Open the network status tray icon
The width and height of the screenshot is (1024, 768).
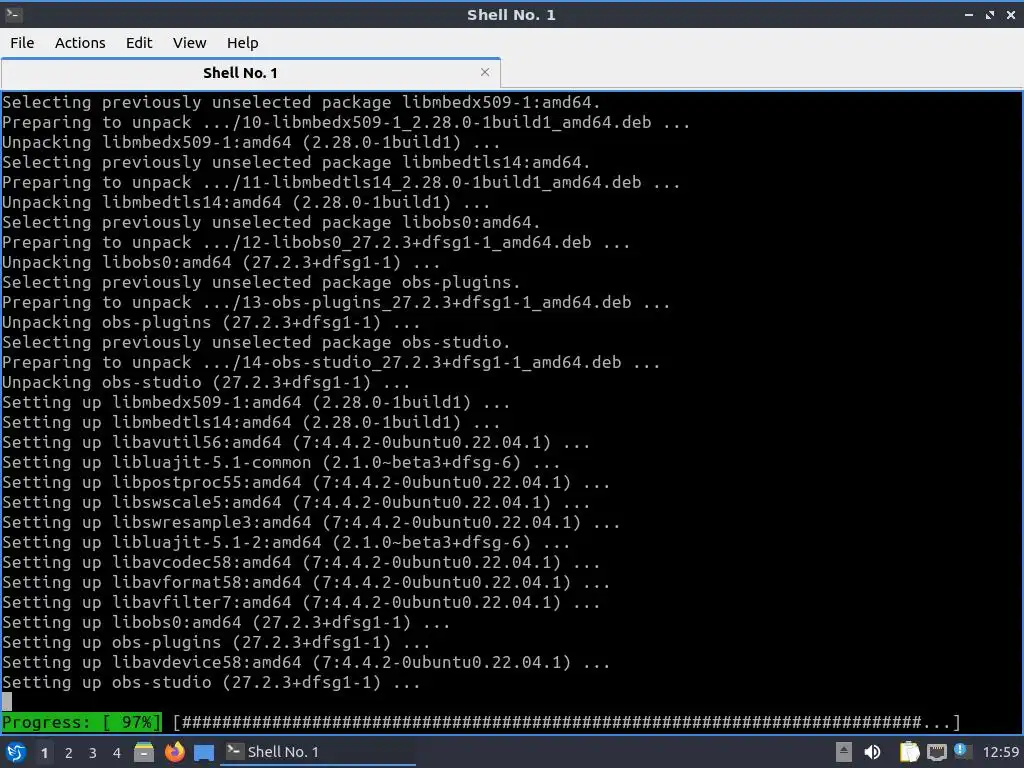click(936, 753)
